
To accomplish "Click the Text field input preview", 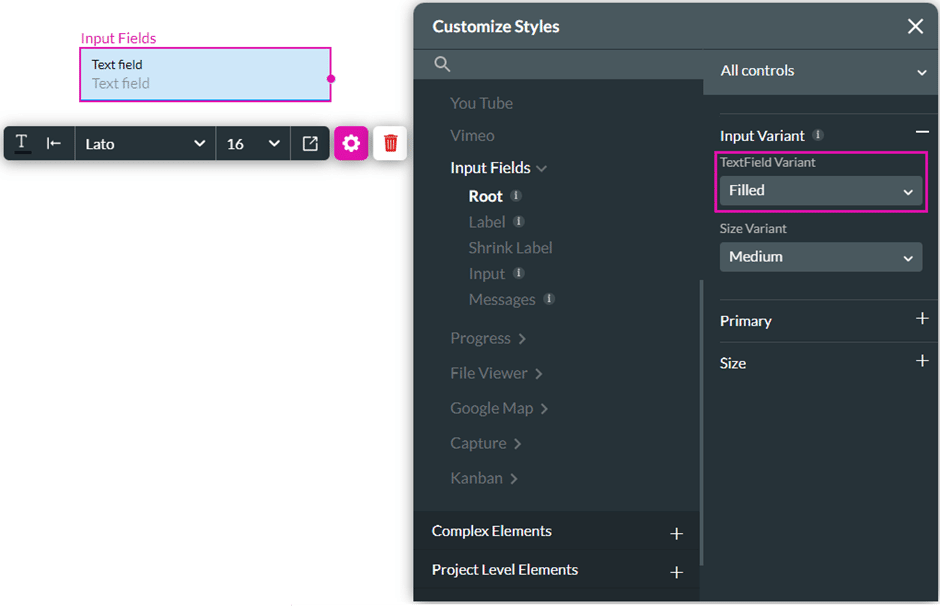I will [205, 75].
